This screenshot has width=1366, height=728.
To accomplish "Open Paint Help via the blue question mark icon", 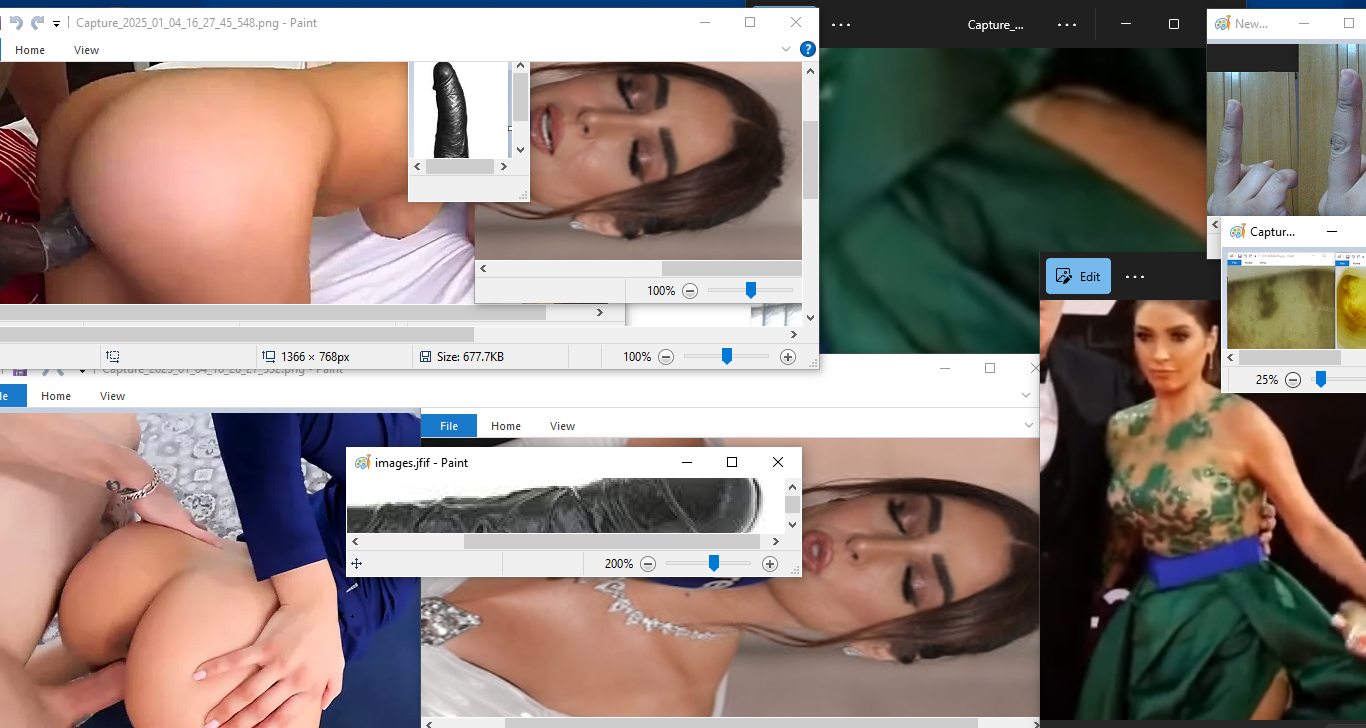I will point(808,49).
